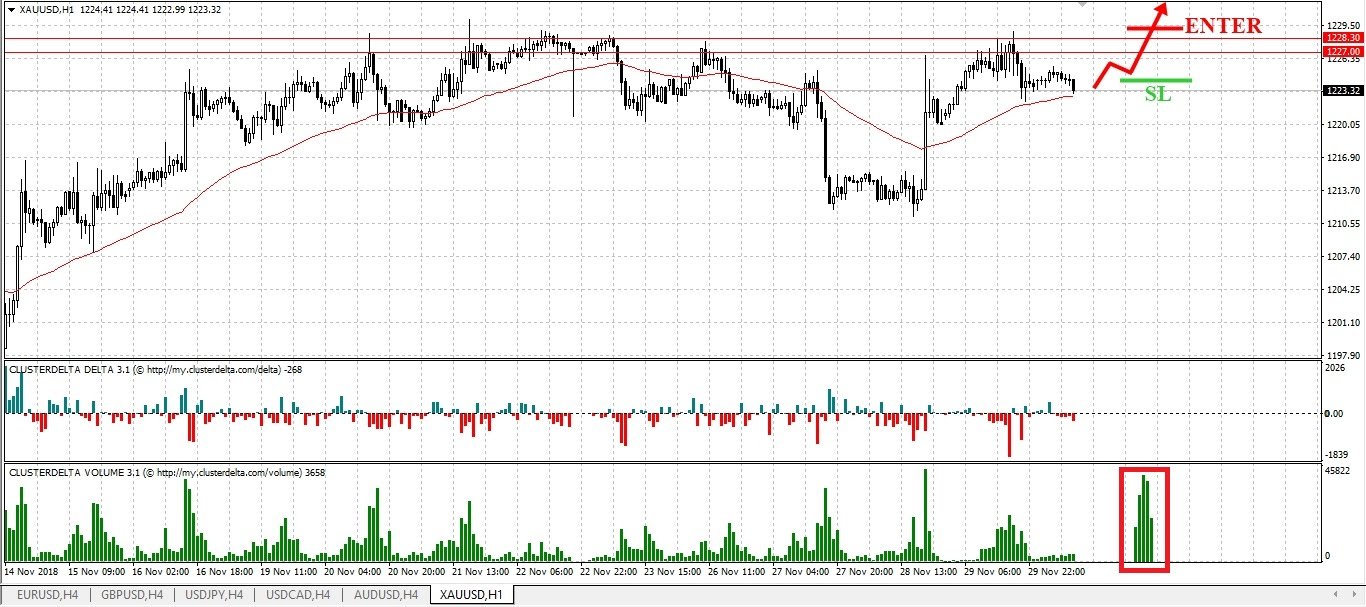Click the red upward arrow drawing
This screenshot has width=1366, height=607.
pyautogui.click(x=1131, y=45)
